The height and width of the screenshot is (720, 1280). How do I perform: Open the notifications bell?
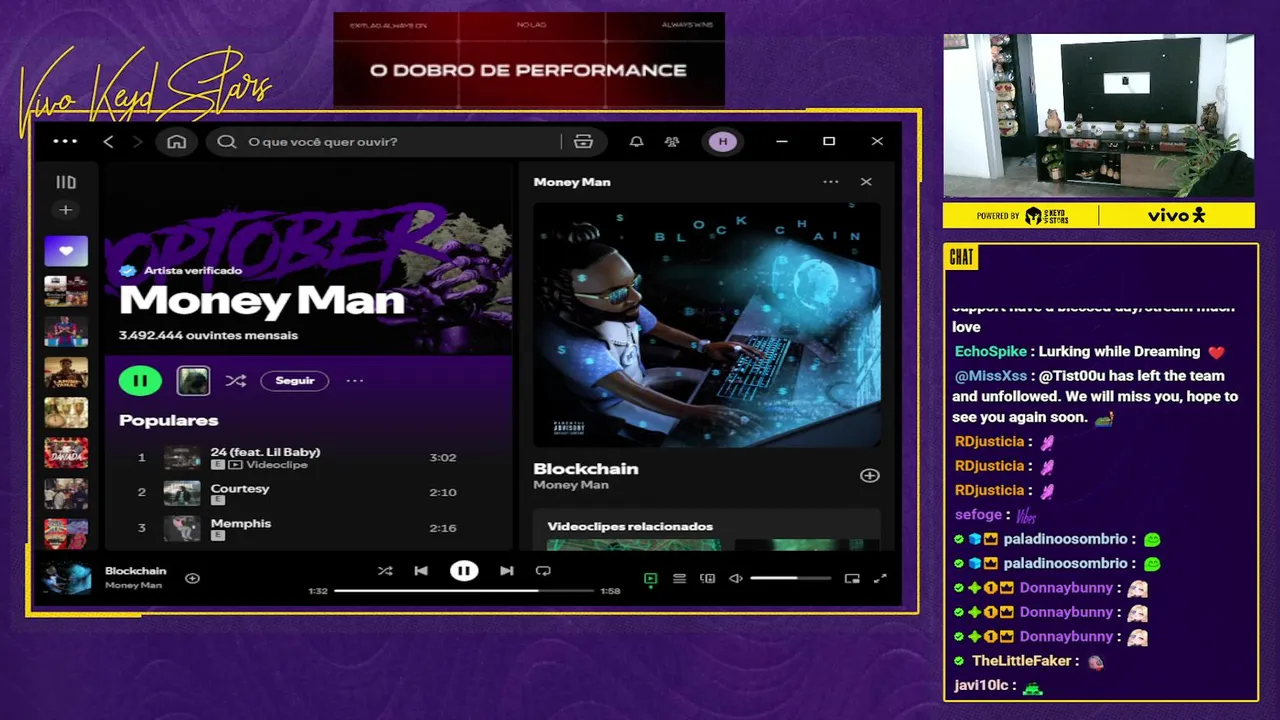(636, 141)
